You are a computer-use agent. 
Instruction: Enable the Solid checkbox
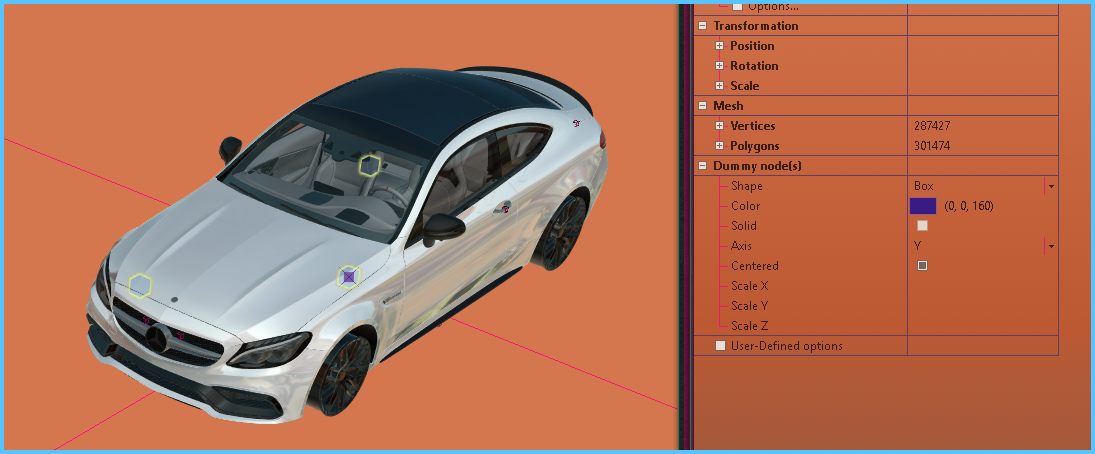[x=922, y=226]
